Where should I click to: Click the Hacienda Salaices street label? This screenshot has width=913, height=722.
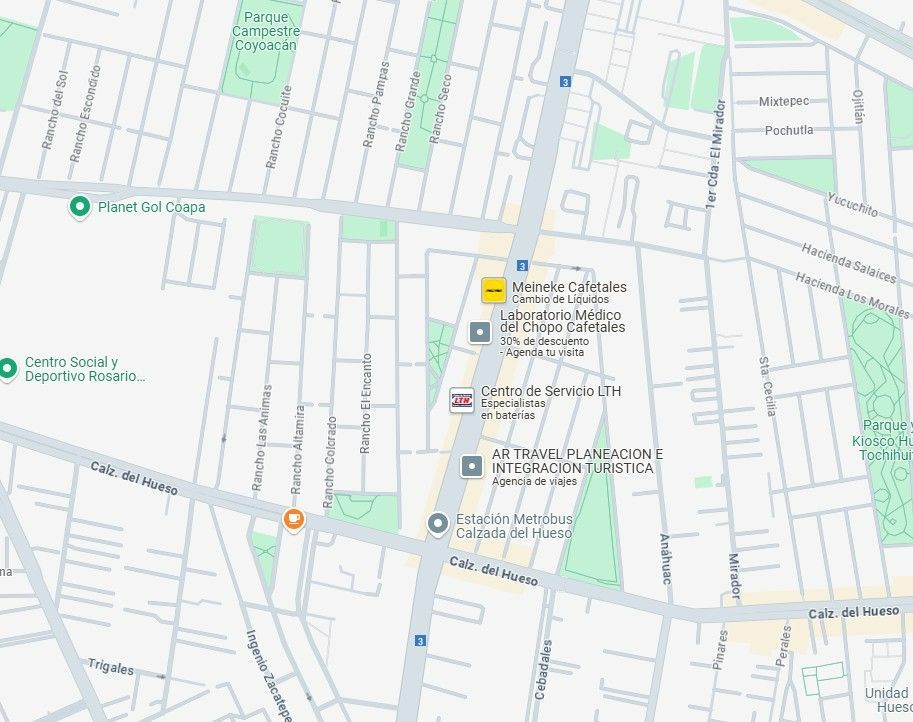849,263
